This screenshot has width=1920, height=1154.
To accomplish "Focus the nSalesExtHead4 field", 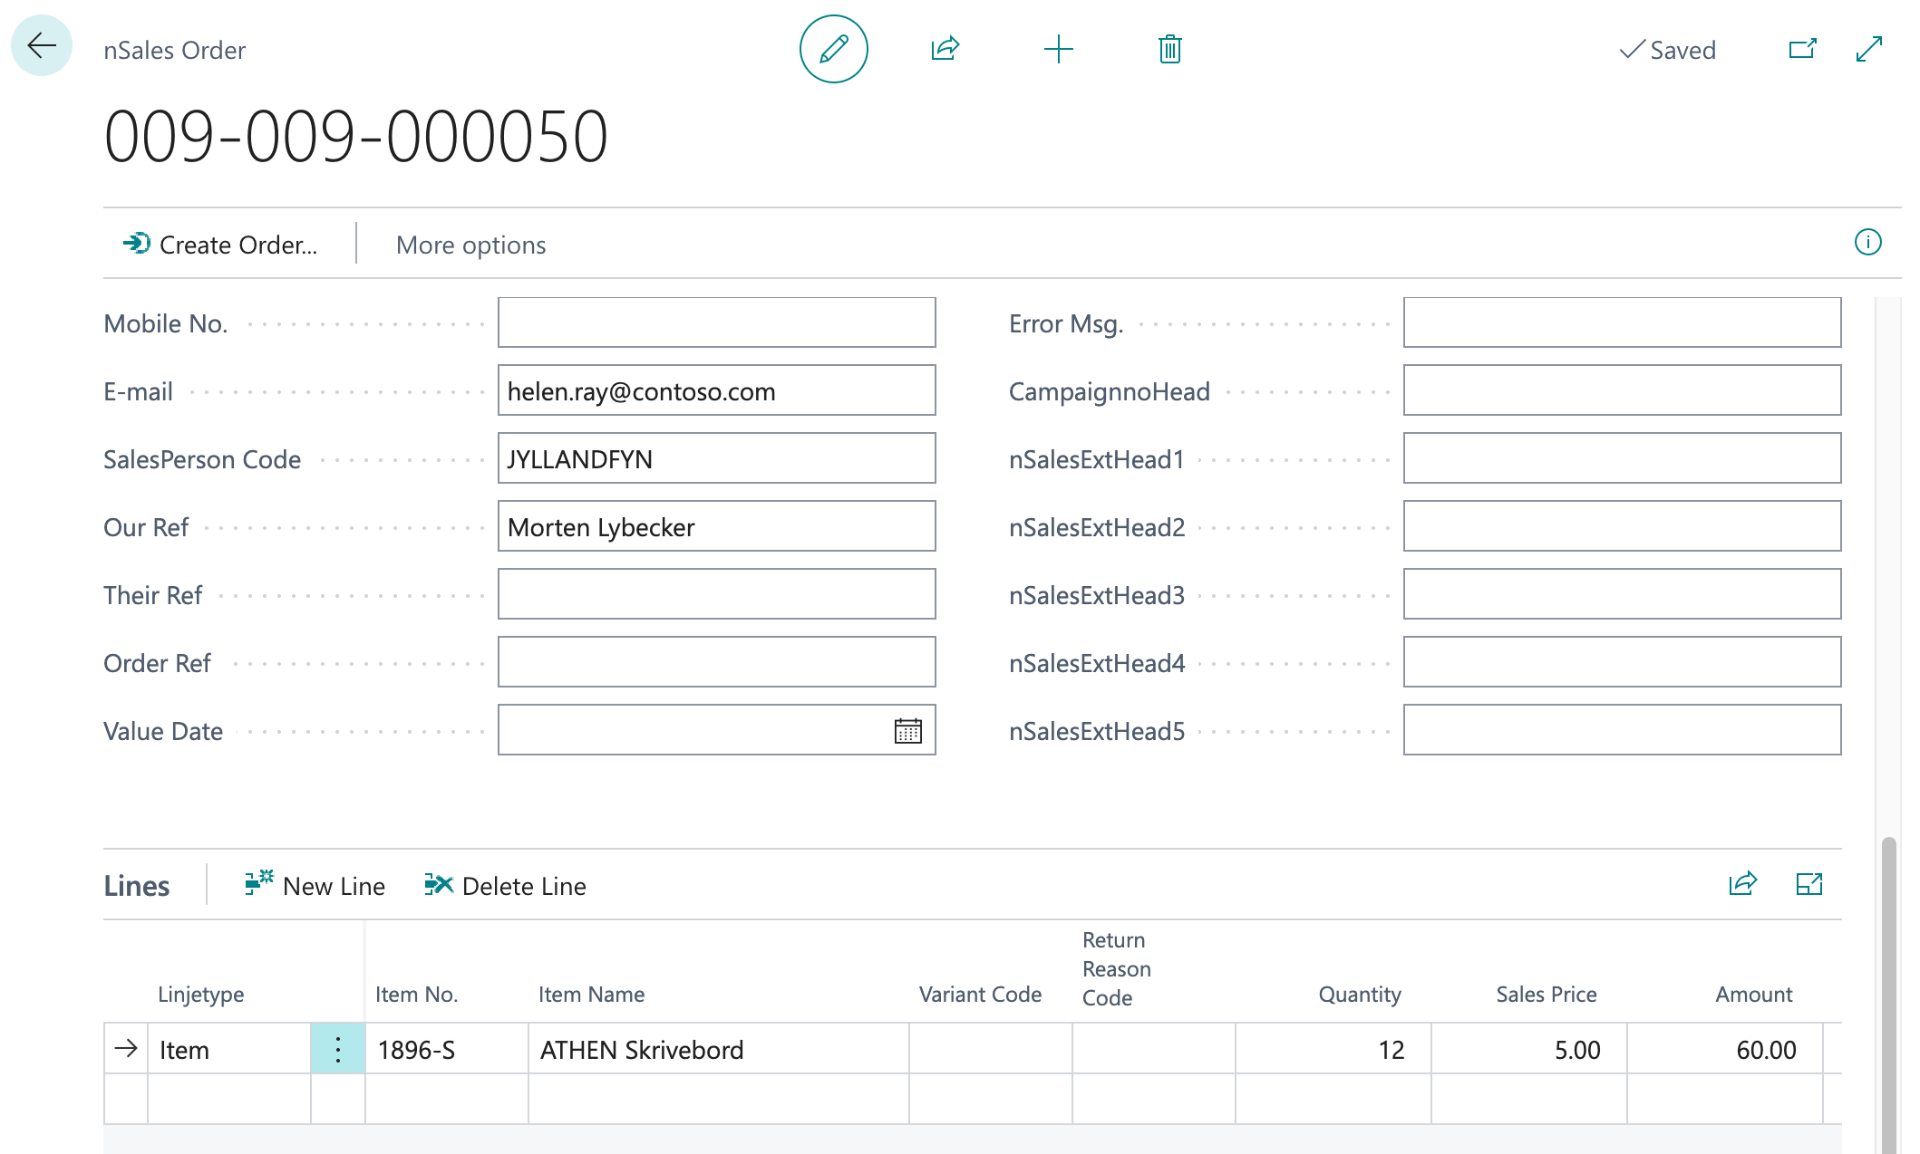I will point(1621,662).
